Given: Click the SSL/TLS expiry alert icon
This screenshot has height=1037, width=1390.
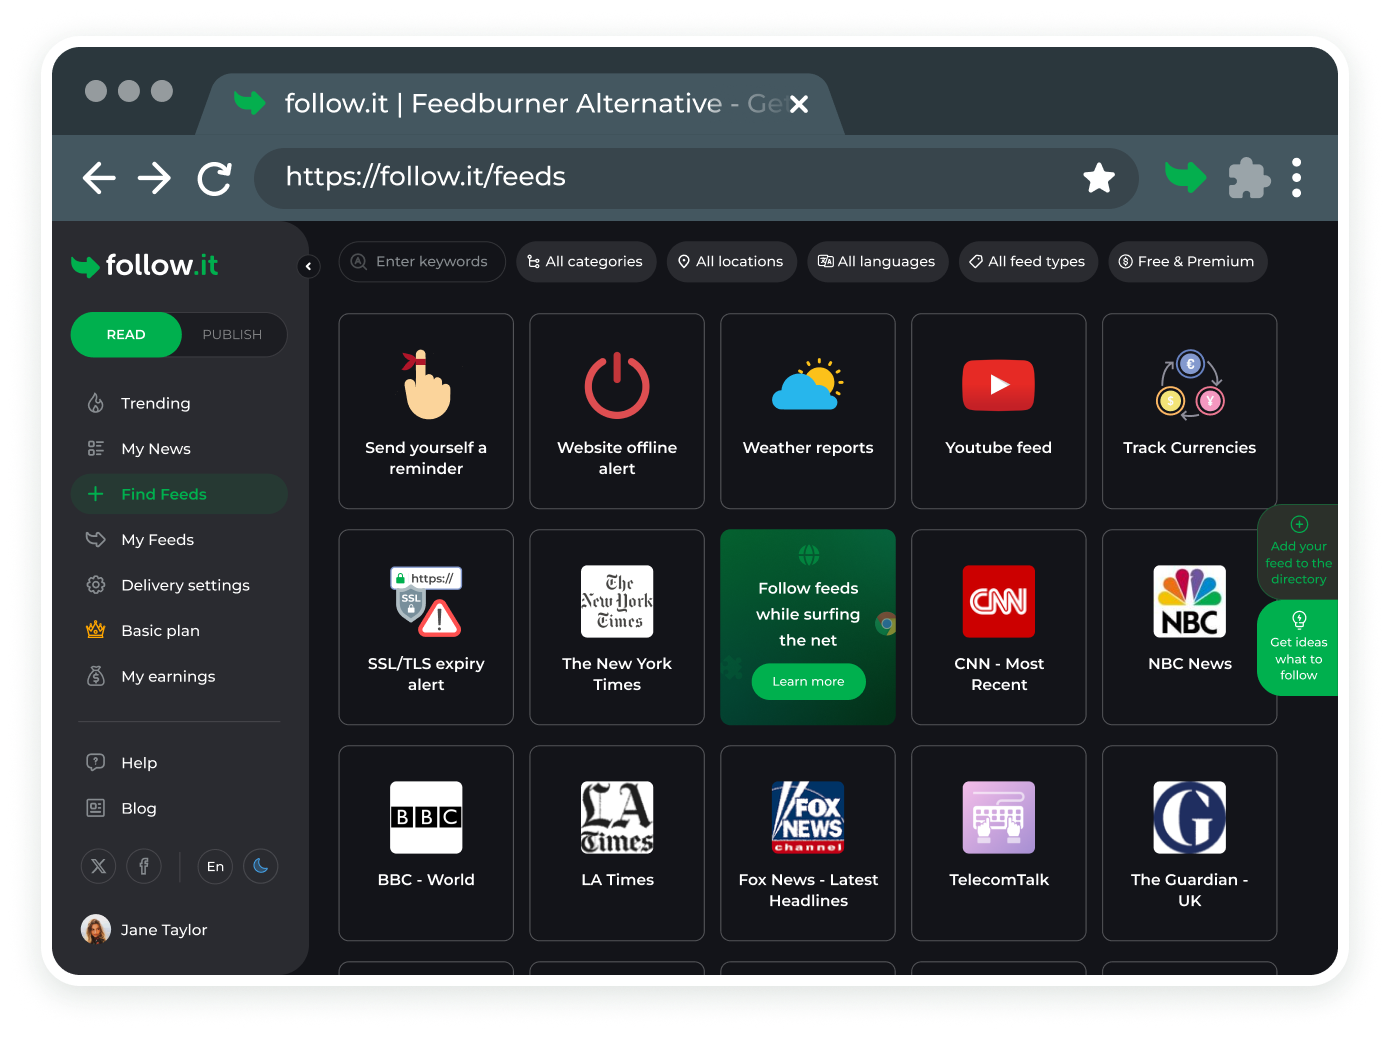Looking at the screenshot, I should click(x=426, y=601).
